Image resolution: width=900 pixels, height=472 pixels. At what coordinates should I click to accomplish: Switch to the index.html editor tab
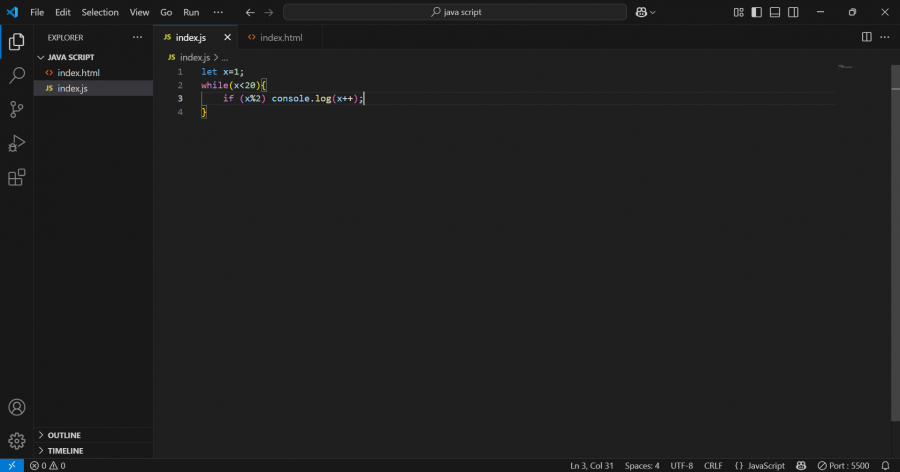[280, 37]
